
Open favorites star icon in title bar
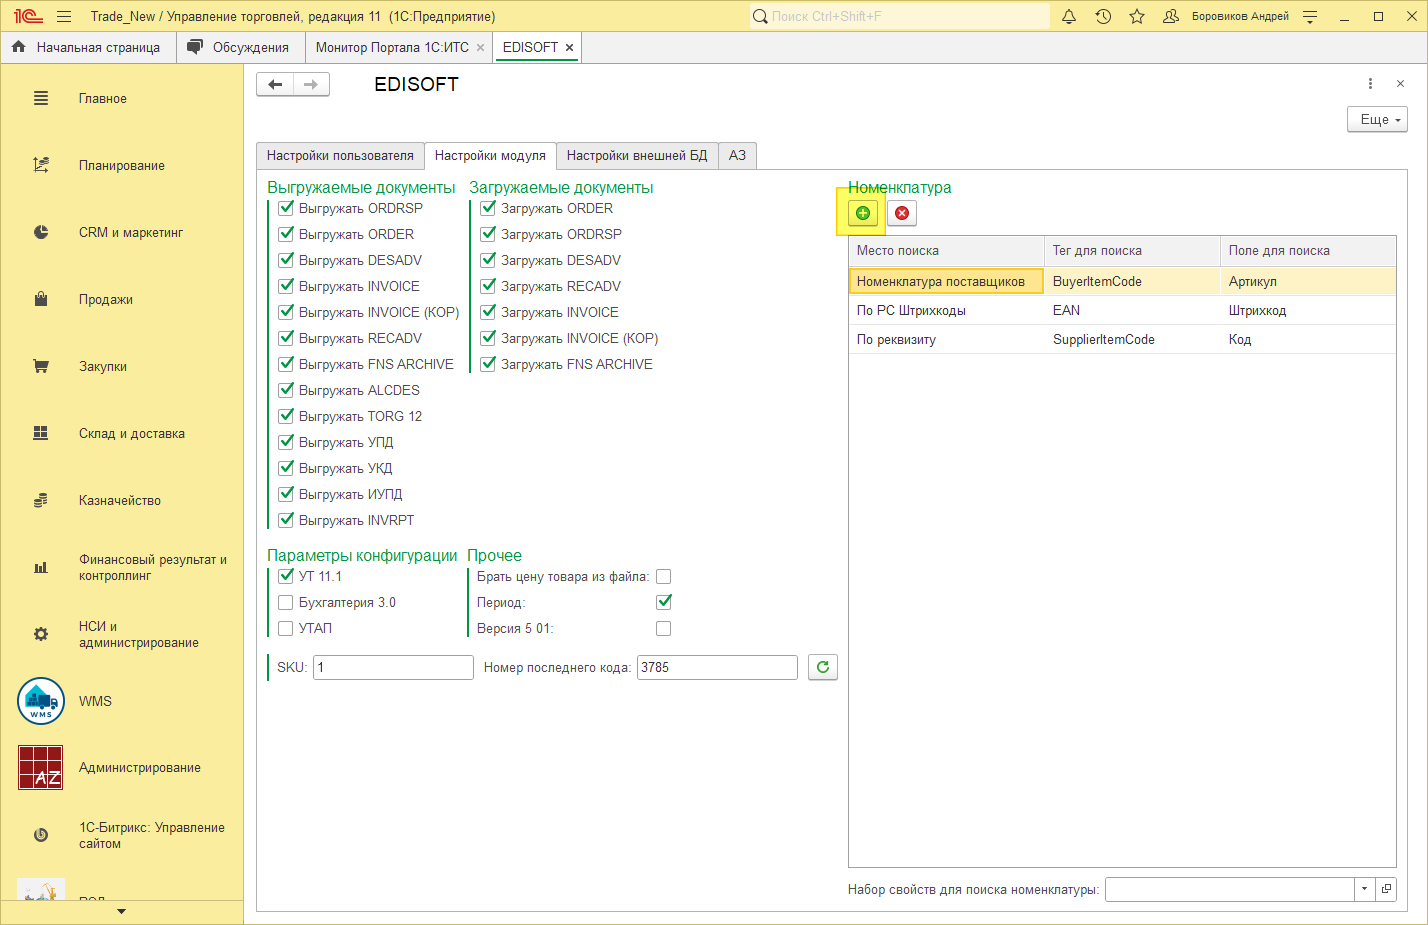pos(1137,16)
